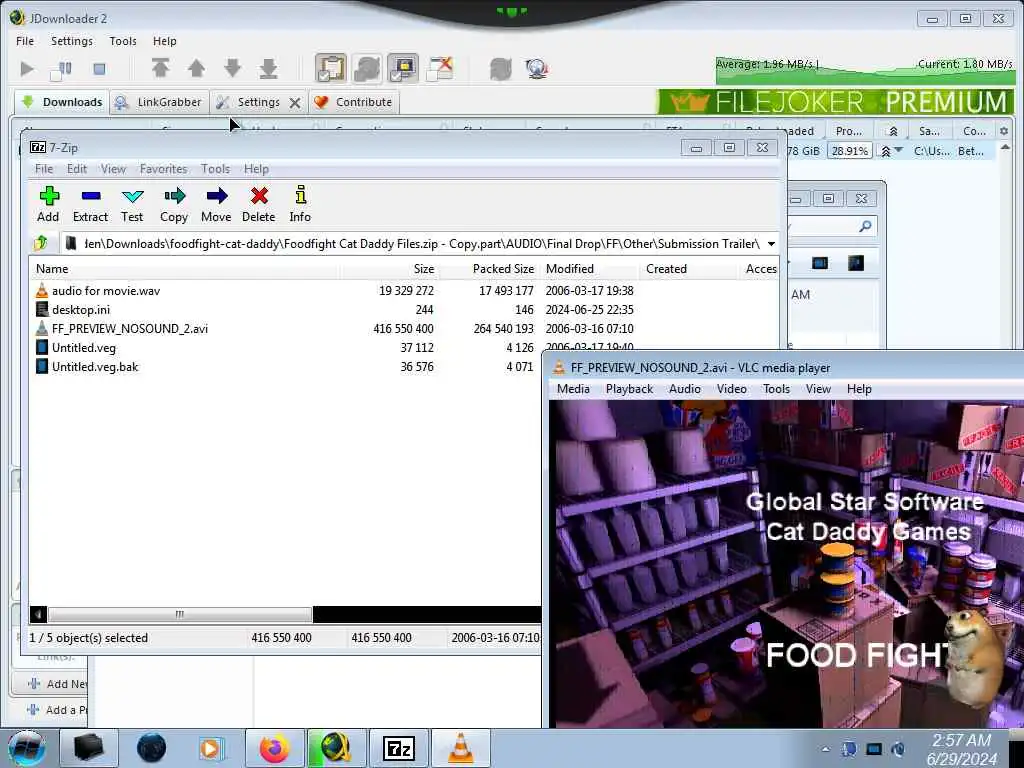Image resolution: width=1024 pixels, height=768 pixels.
Task: Toggle the monitor checkbox icon in JDownloader toolbar
Action: click(403, 68)
